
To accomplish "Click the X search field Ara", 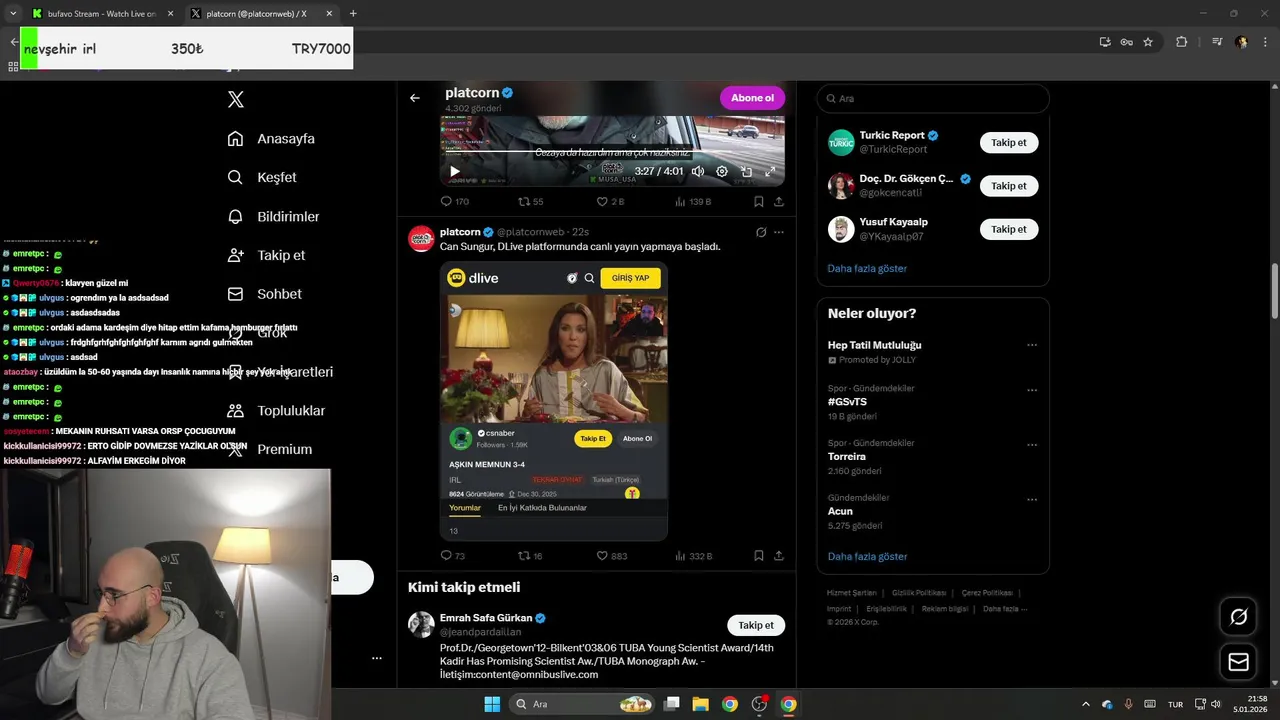I will click(x=933, y=98).
